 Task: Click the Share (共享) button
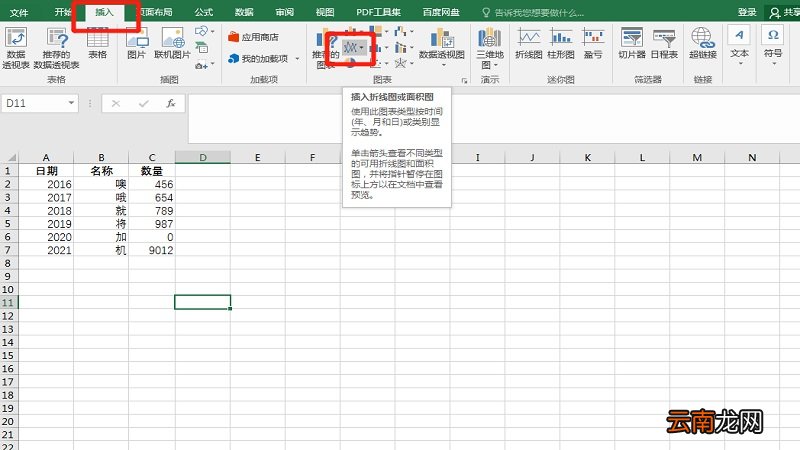(x=785, y=12)
